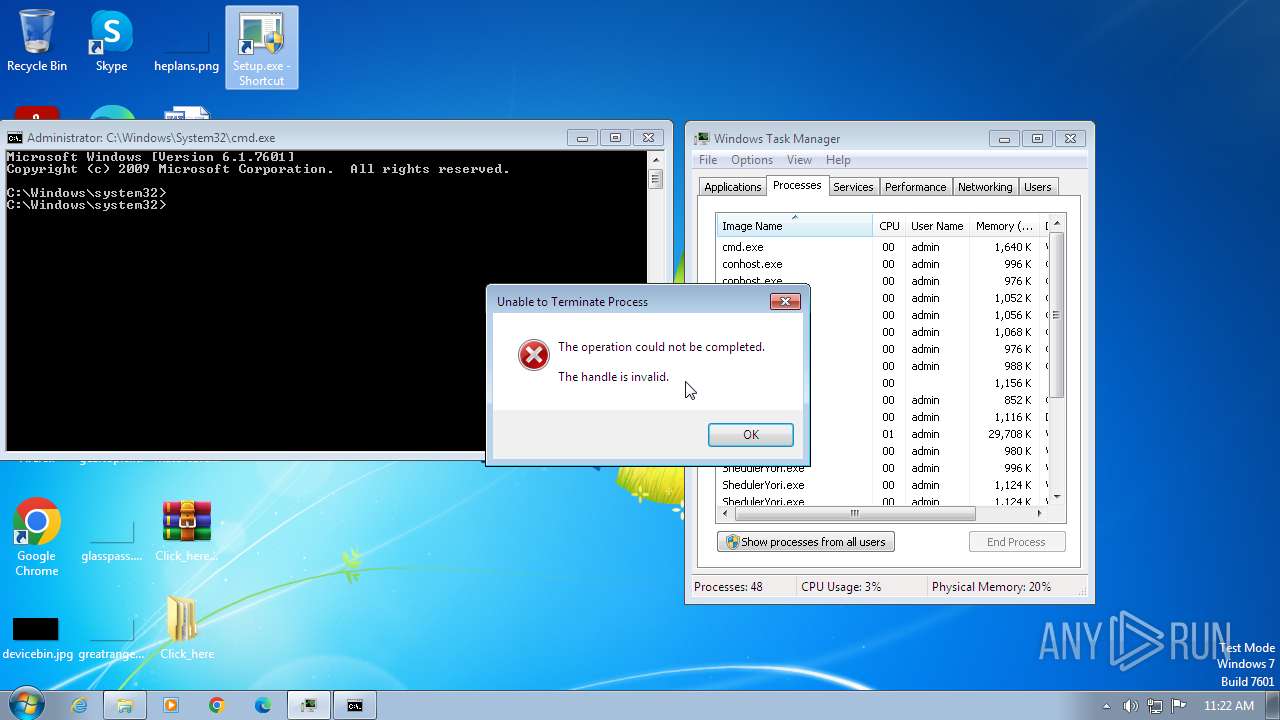The image size is (1280, 720).
Task: Open Microsoft Edge from the taskbar
Action: click(263, 705)
